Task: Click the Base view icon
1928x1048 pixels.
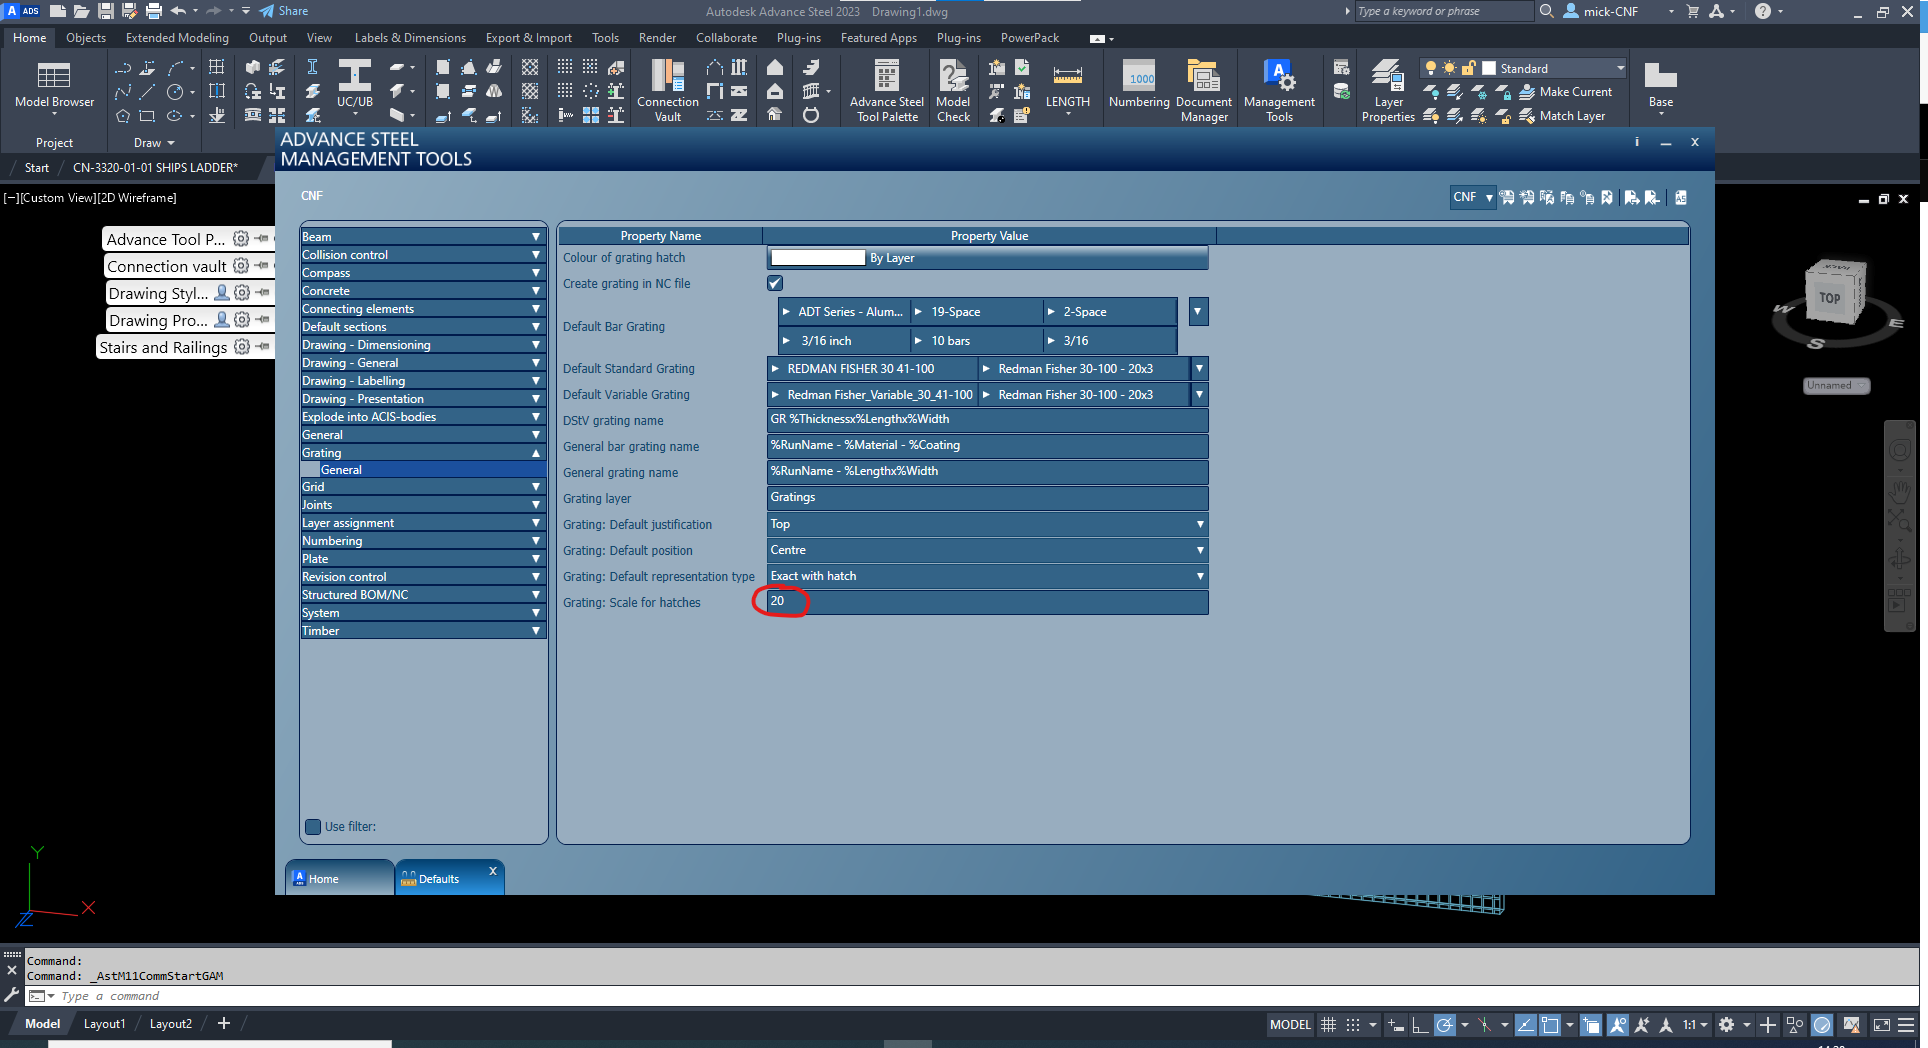Action: (x=1661, y=86)
